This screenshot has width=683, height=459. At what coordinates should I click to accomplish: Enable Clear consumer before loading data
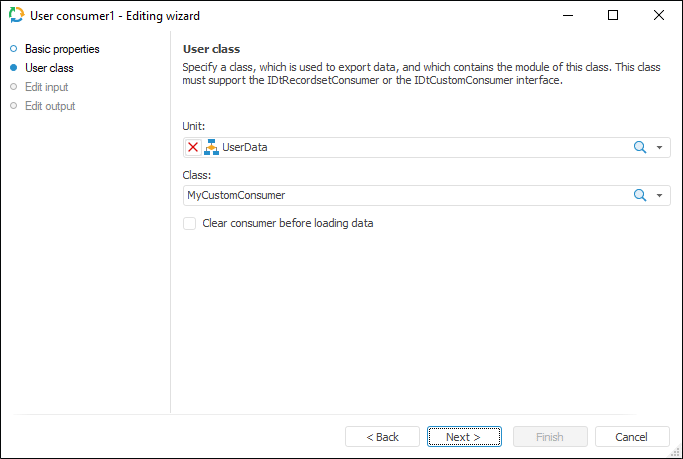pyautogui.click(x=190, y=224)
